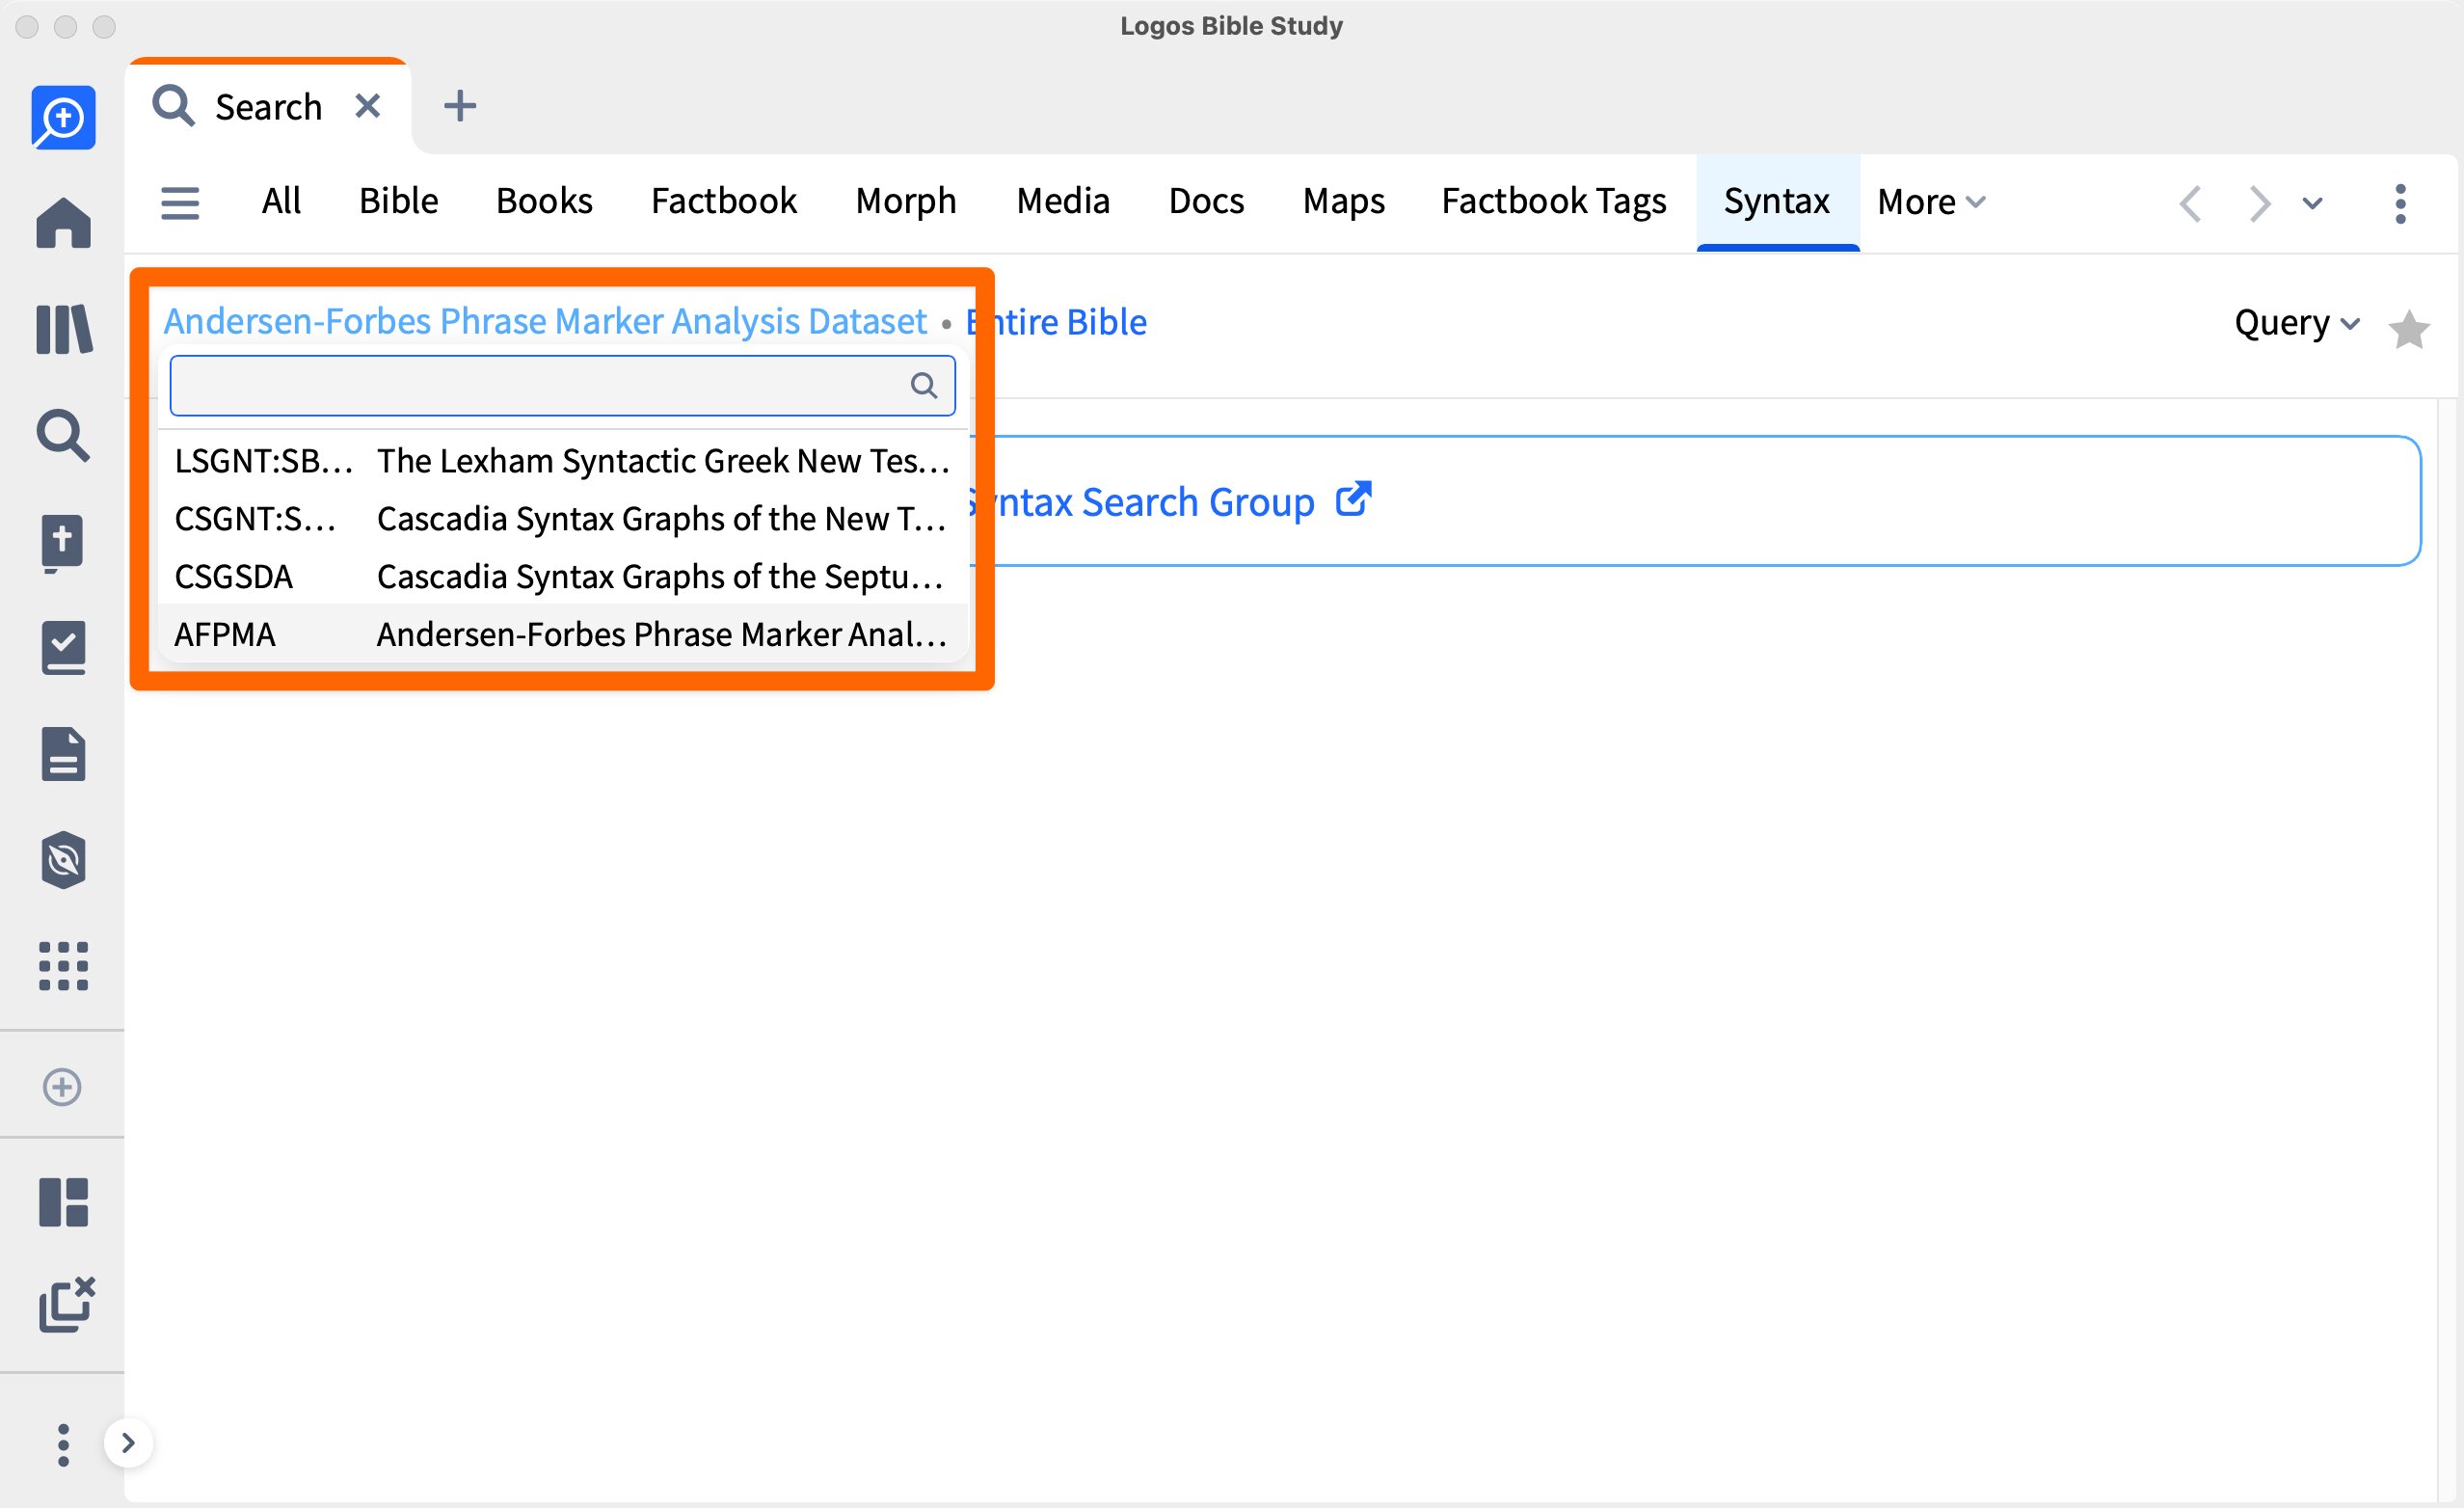This screenshot has width=2464, height=1508.
Task: Open the Query dropdown
Action: (2297, 323)
